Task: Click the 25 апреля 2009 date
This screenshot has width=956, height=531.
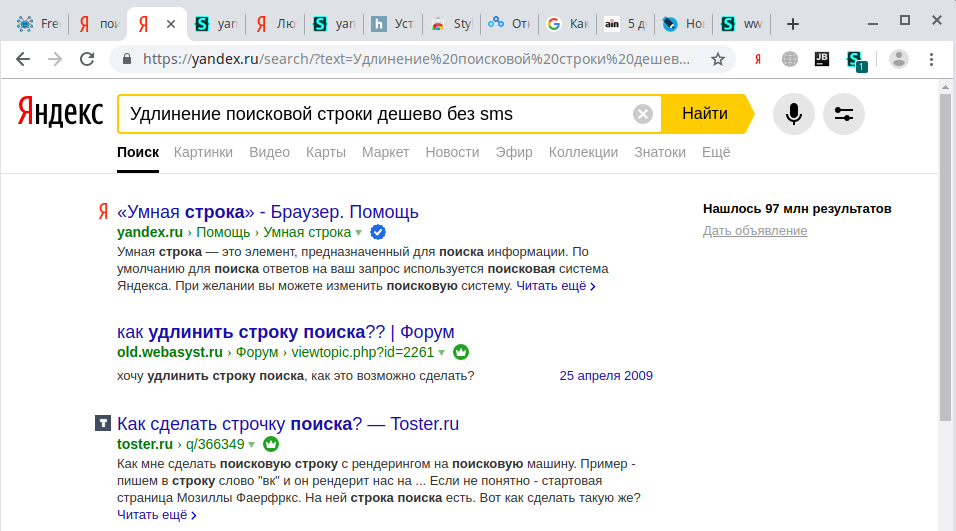Action: (606, 376)
